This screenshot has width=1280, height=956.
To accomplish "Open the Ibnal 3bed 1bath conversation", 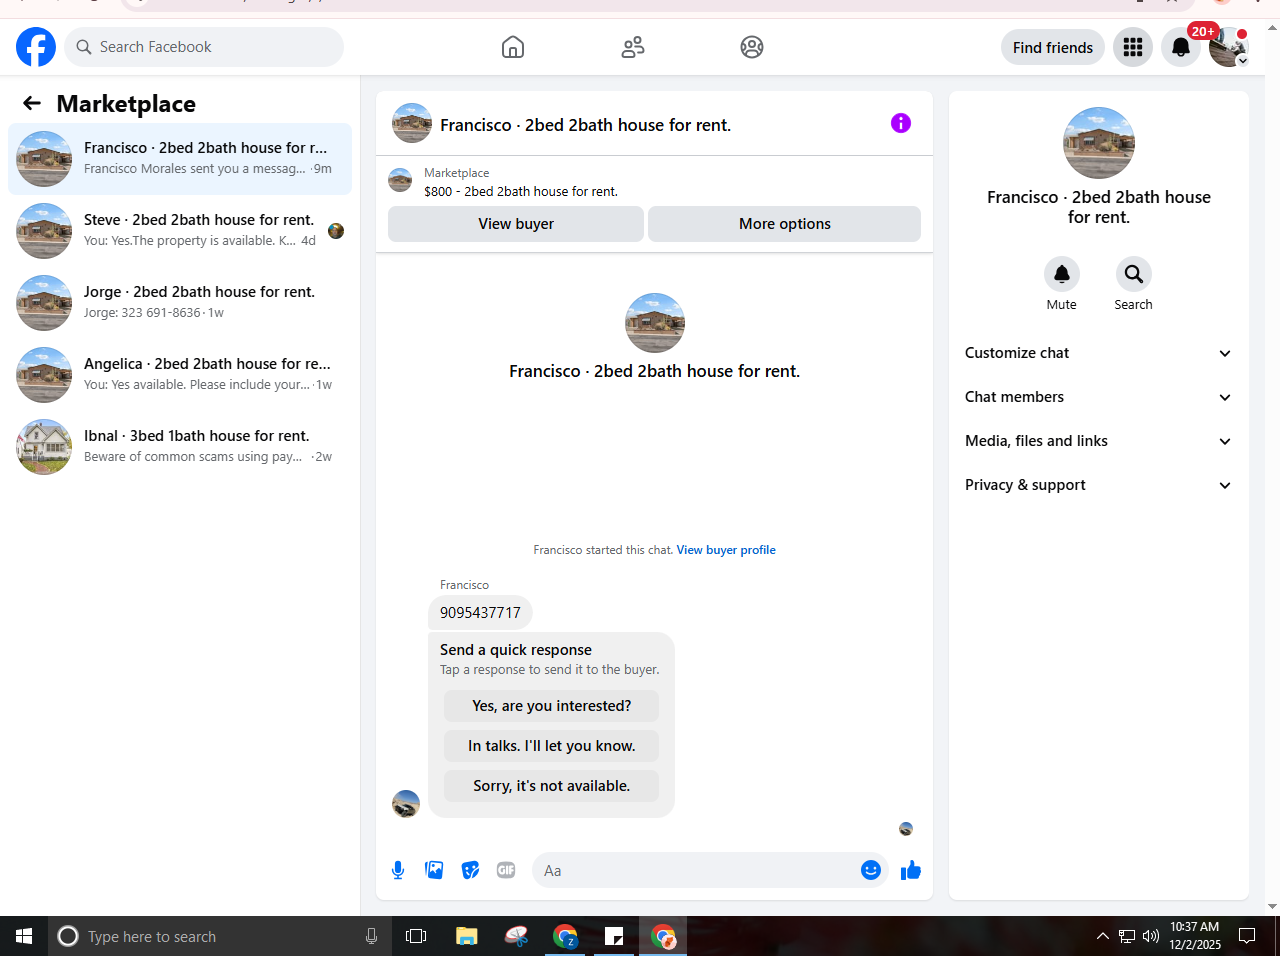I will pos(180,447).
